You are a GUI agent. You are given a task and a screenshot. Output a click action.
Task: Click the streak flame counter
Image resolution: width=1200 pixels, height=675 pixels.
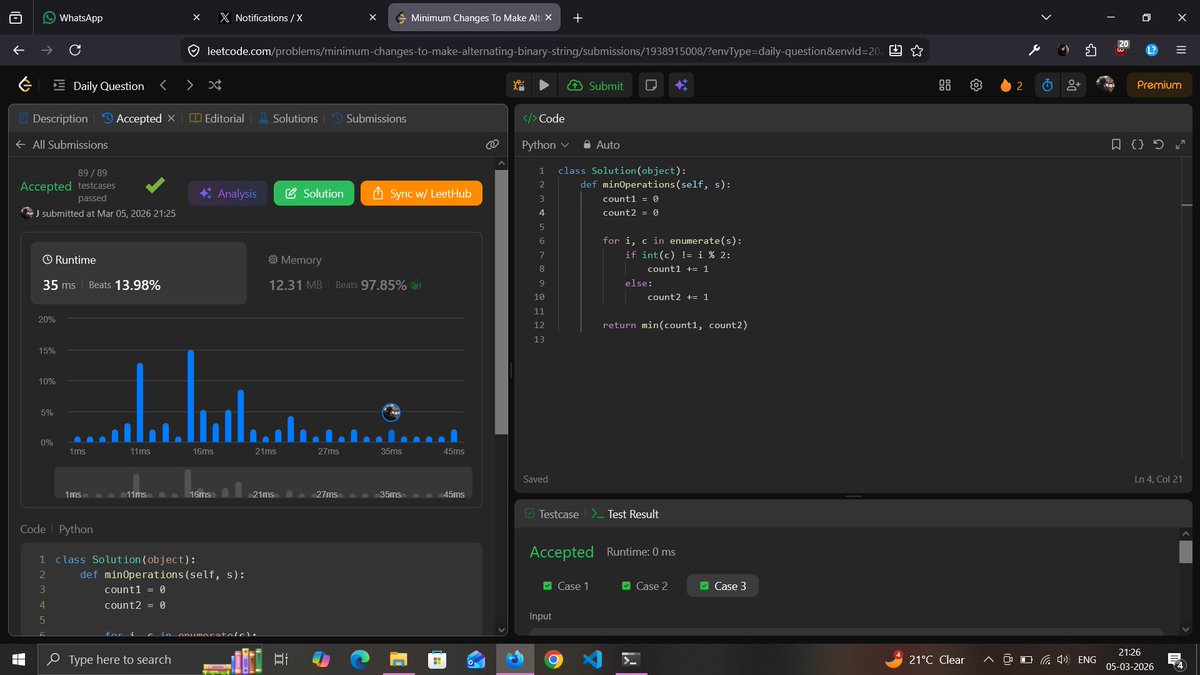pyautogui.click(x=1011, y=85)
